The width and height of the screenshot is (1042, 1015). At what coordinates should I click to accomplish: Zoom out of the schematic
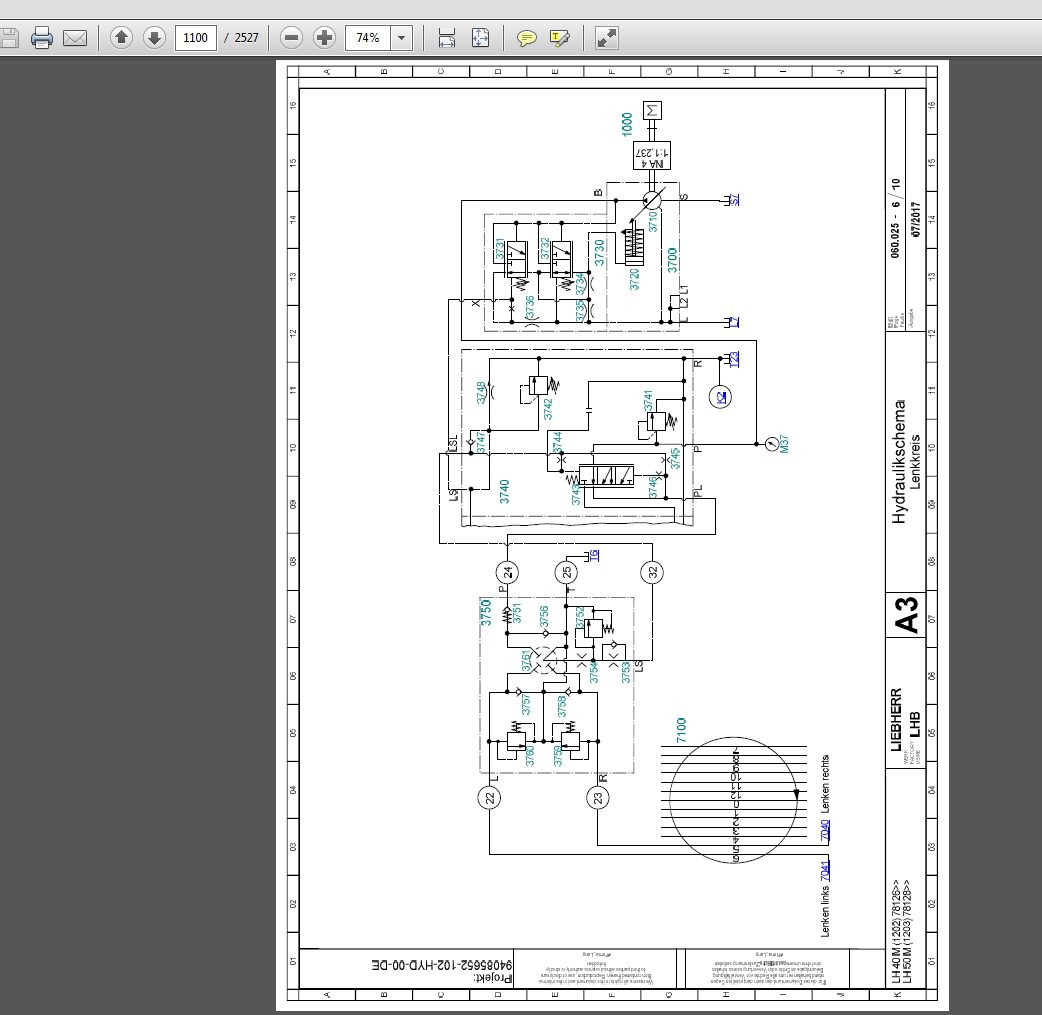(x=290, y=38)
